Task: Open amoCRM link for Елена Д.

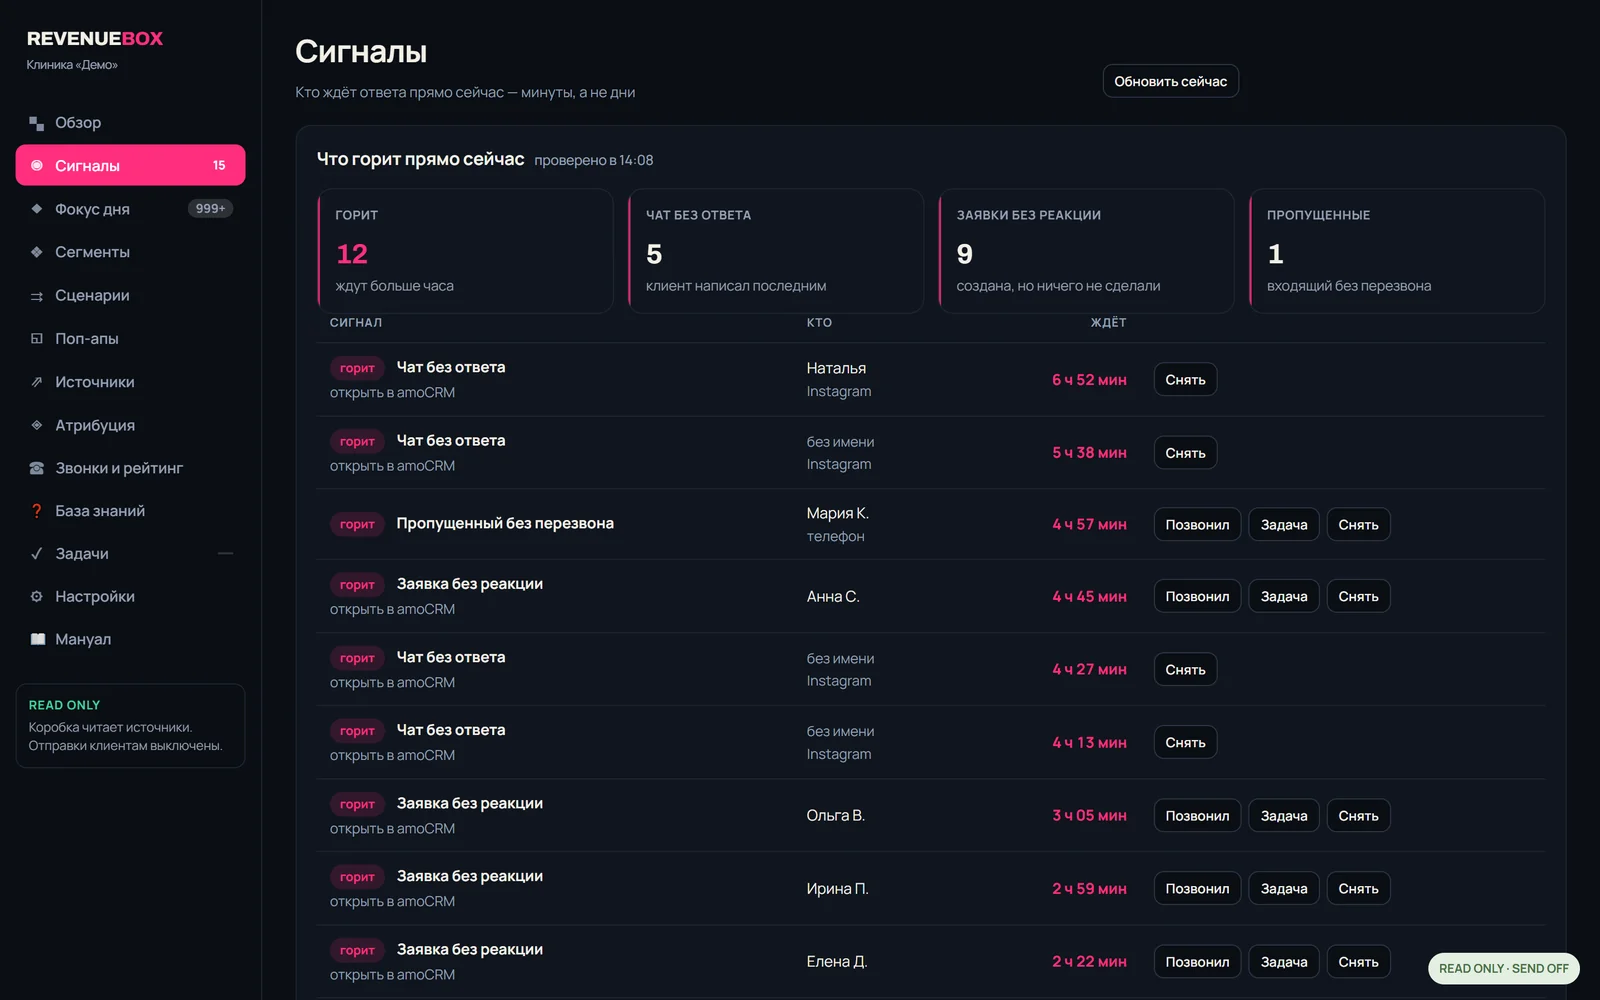Action: point(392,975)
